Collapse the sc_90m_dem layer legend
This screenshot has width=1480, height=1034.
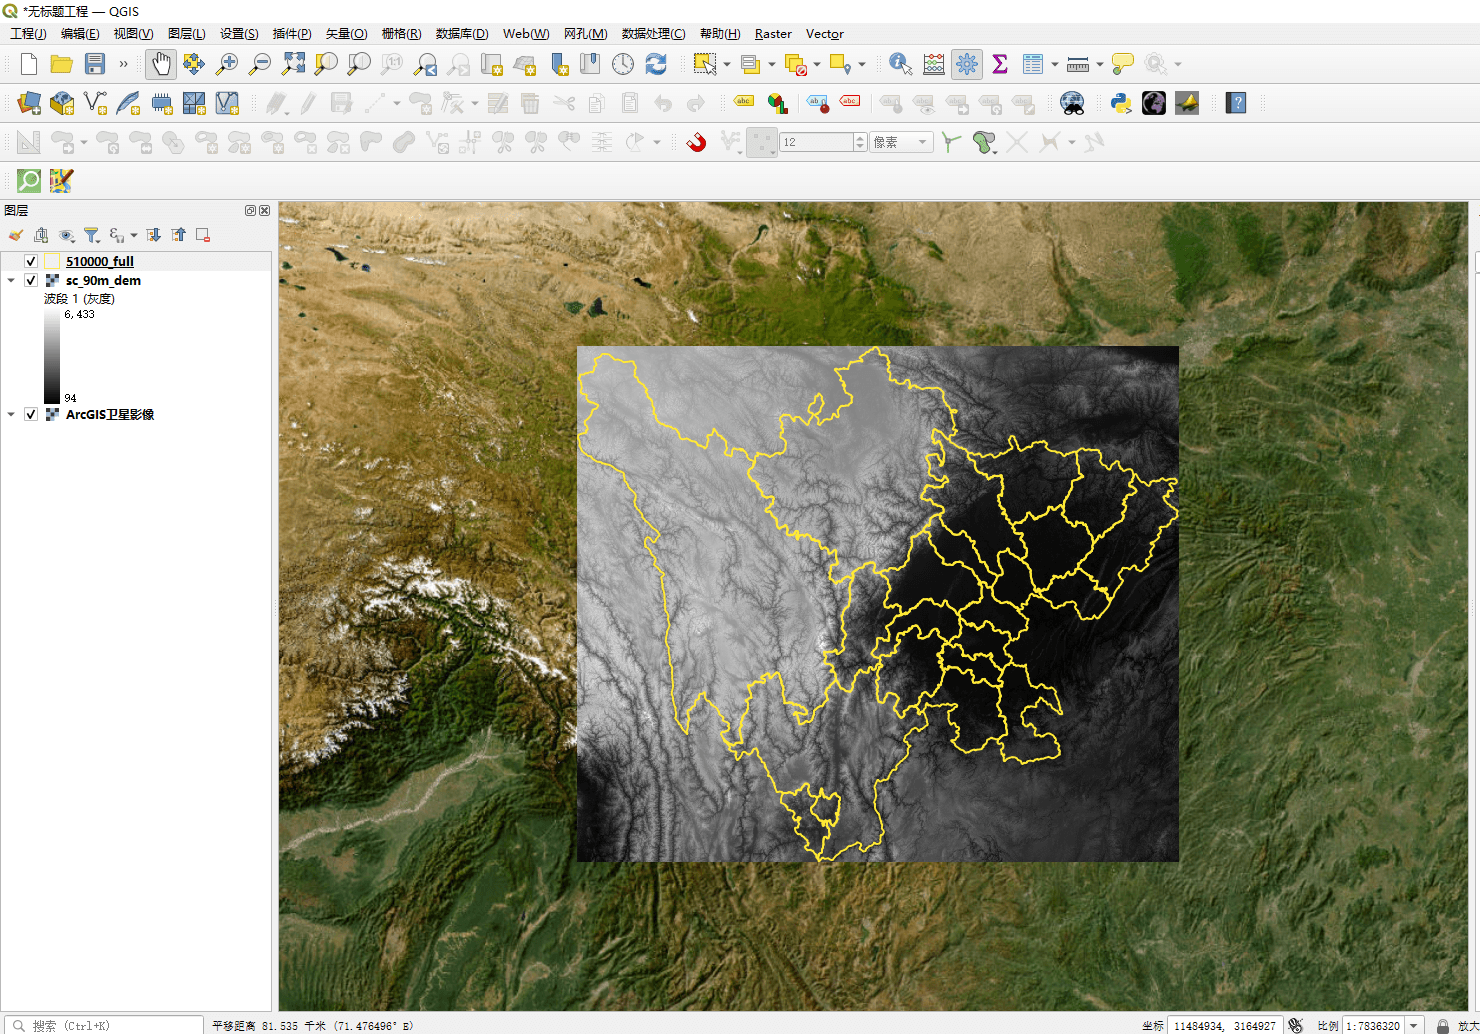11,280
